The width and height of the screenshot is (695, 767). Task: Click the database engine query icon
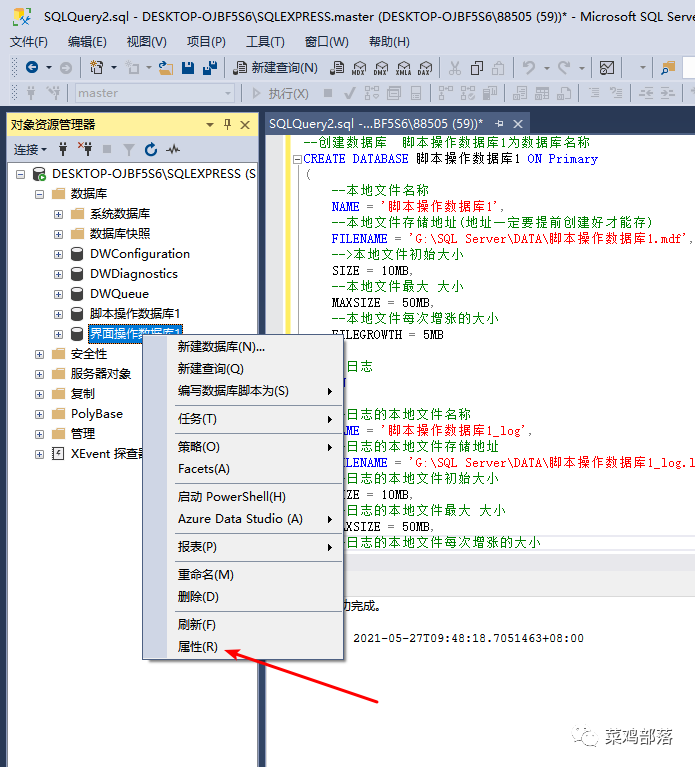337,68
